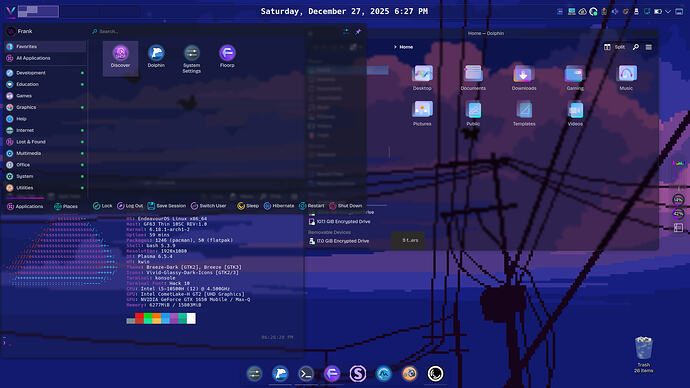The image size is (690, 388).
Task: Launch Floorp browser from launcher favorites
Action: pos(227,56)
